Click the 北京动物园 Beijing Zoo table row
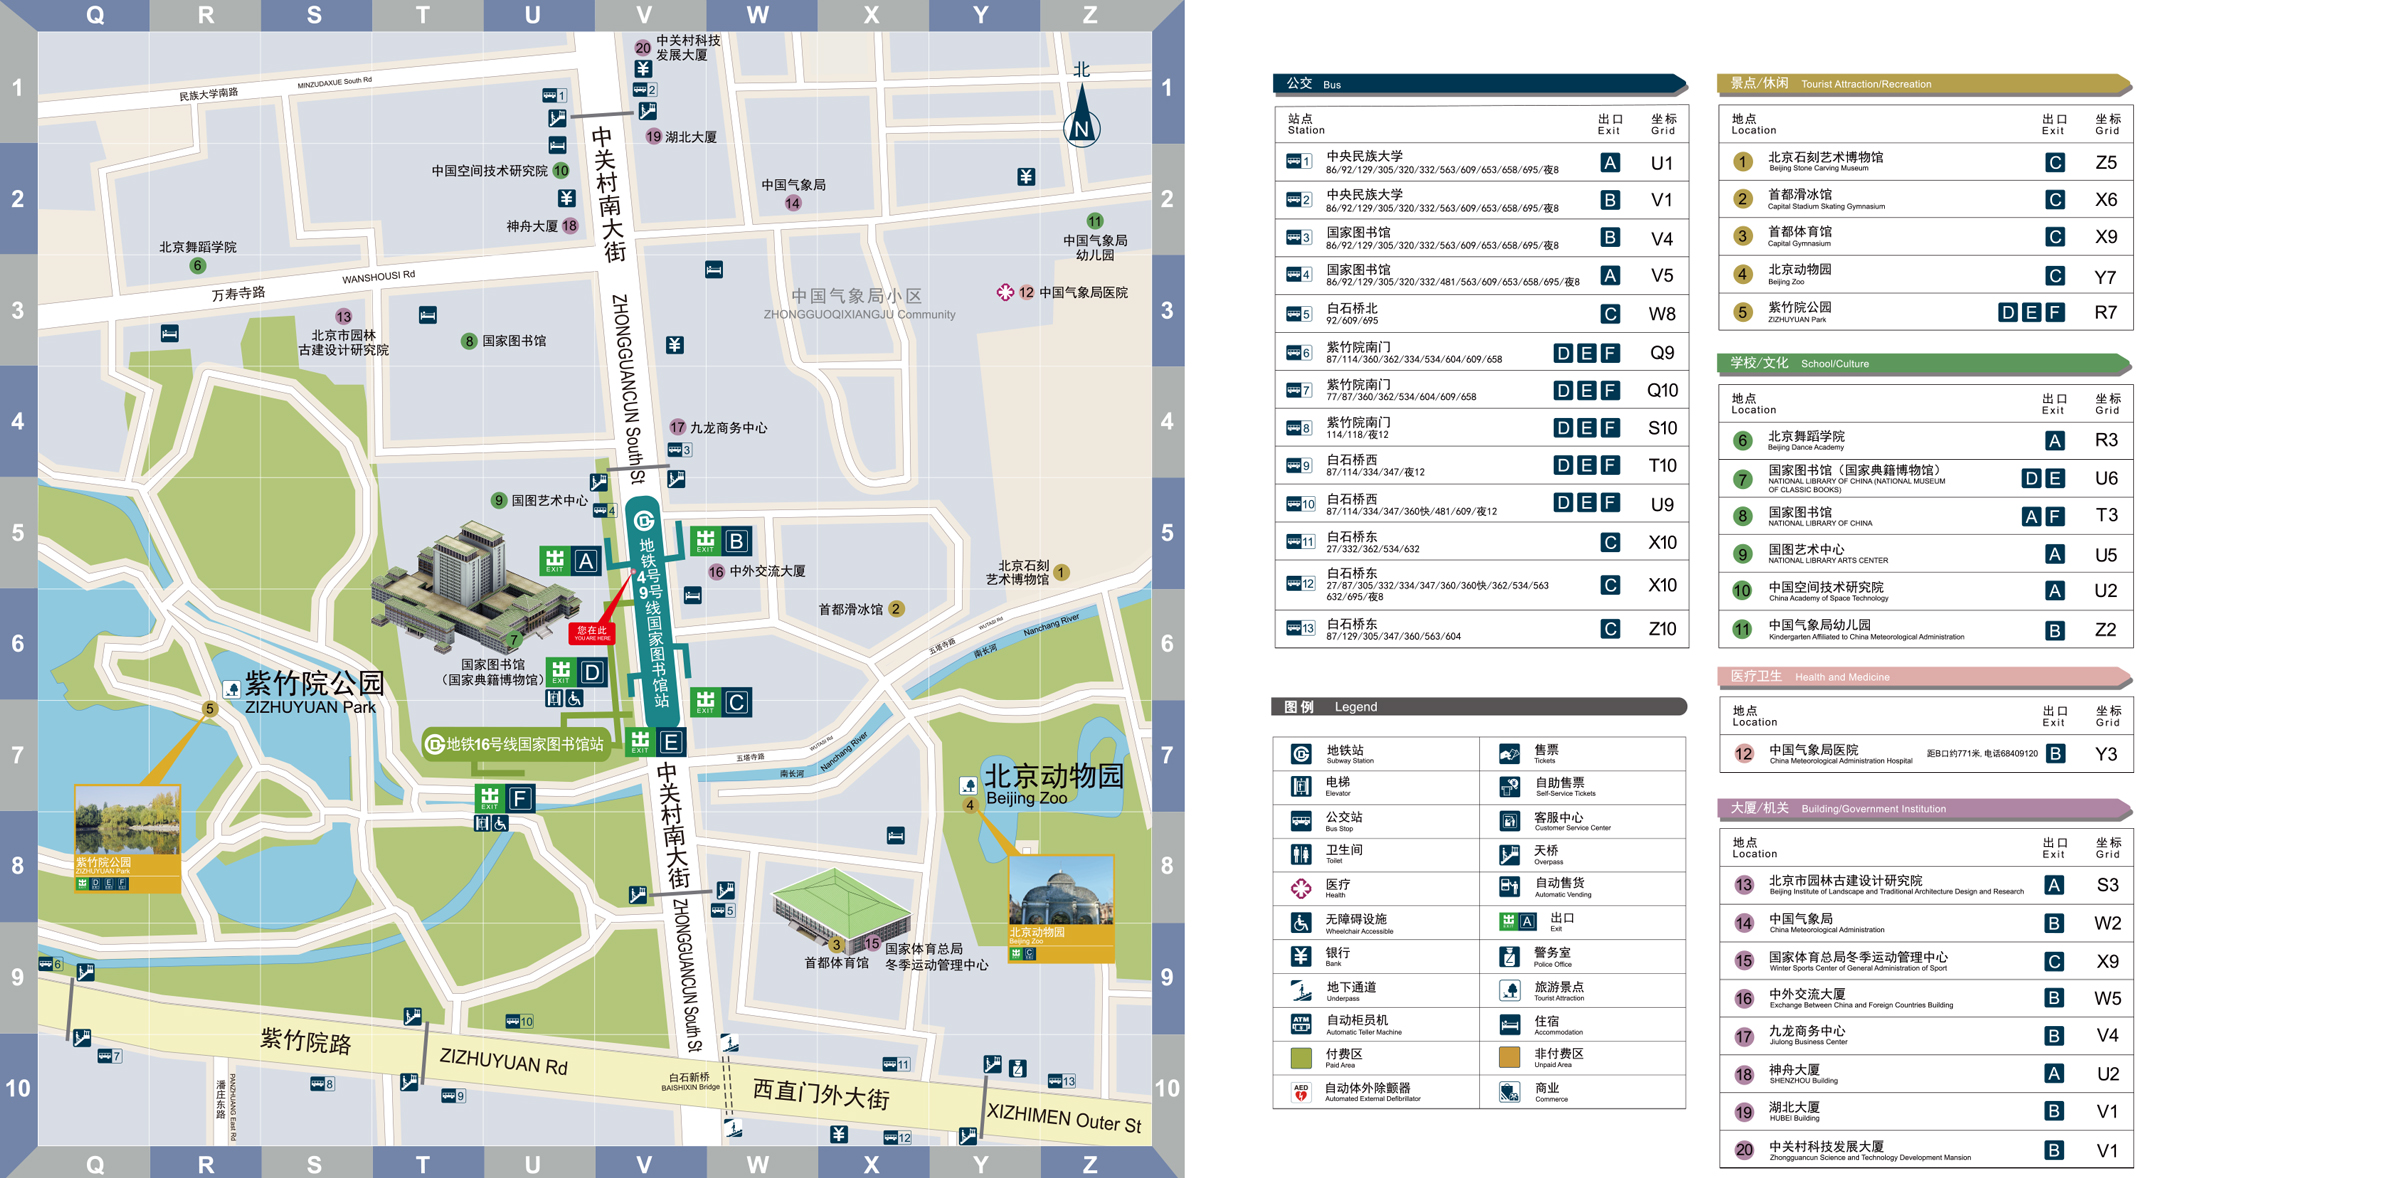 point(1926,275)
